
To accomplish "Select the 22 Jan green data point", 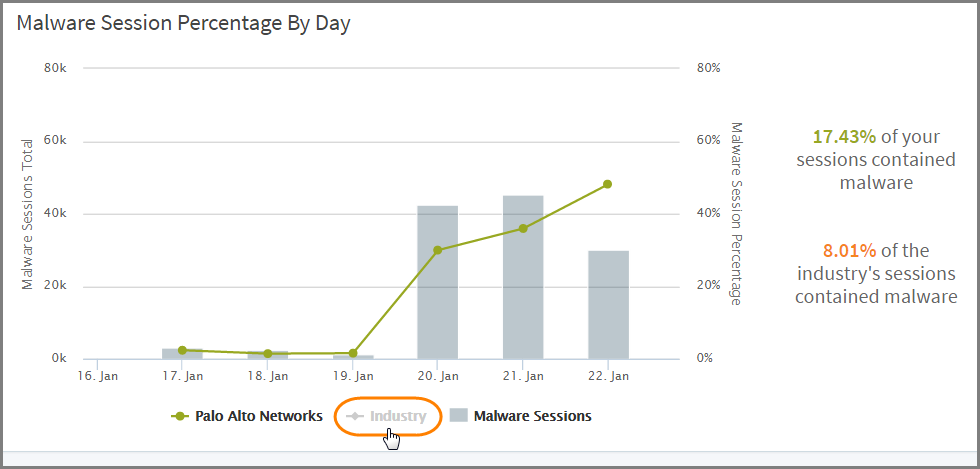I will click(607, 184).
